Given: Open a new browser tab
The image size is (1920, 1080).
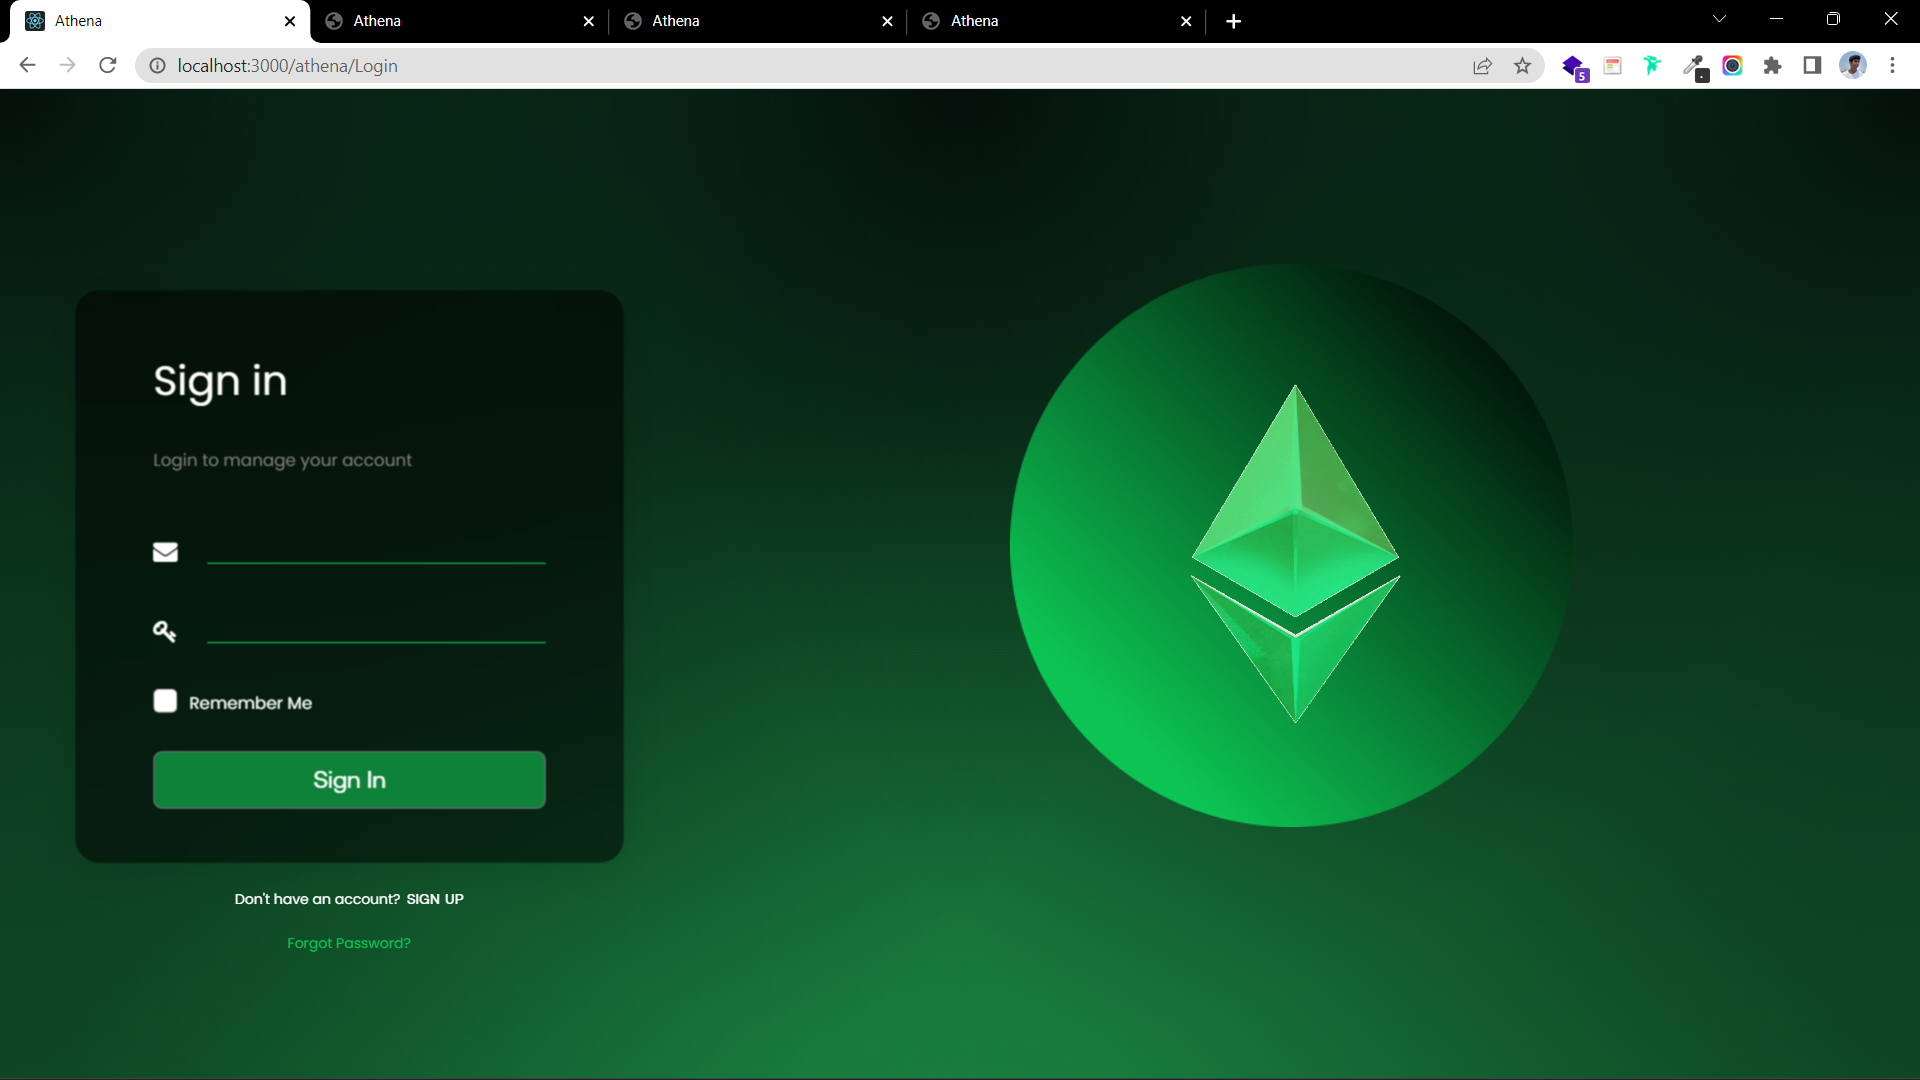Looking at the screenshot, I should click(x=1233, y=21).
